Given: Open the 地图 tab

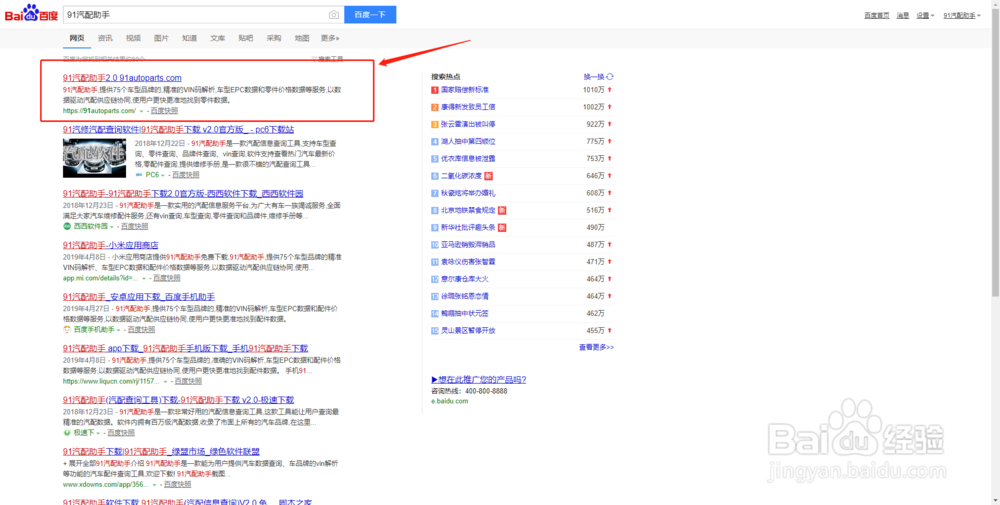Looking at the screenshot, I should click(302, 38).
